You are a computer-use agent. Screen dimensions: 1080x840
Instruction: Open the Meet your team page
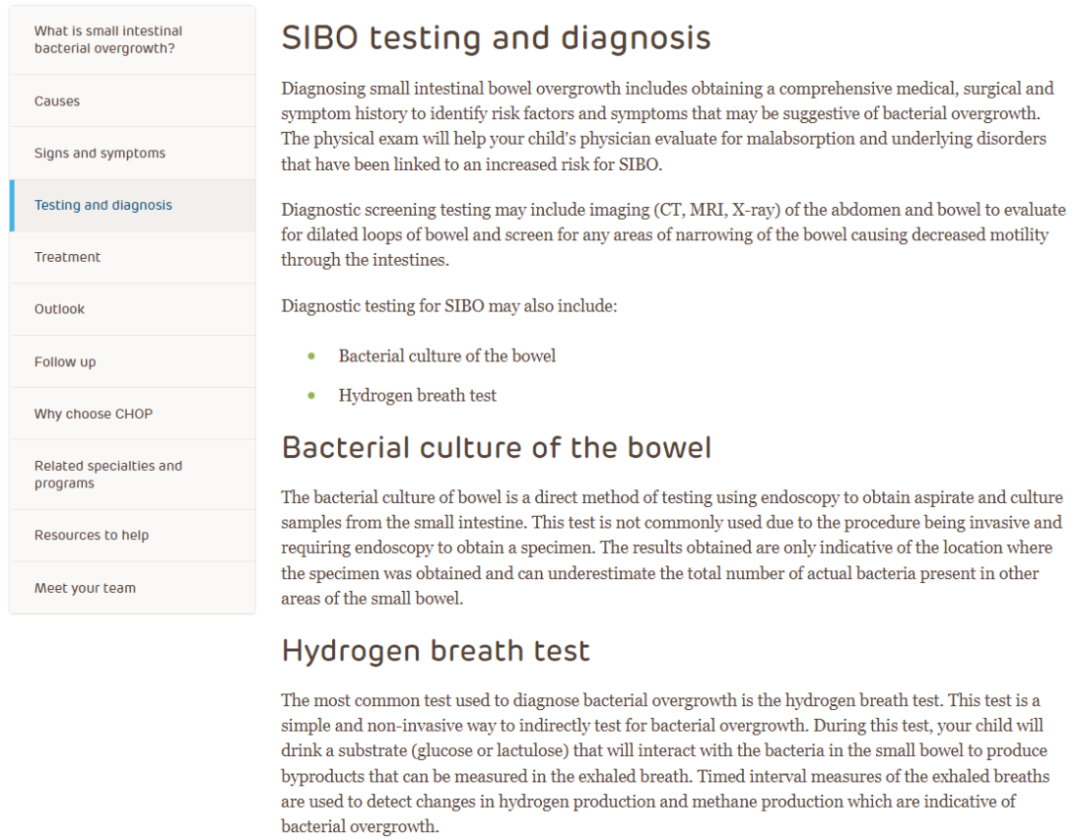[85, 588]
